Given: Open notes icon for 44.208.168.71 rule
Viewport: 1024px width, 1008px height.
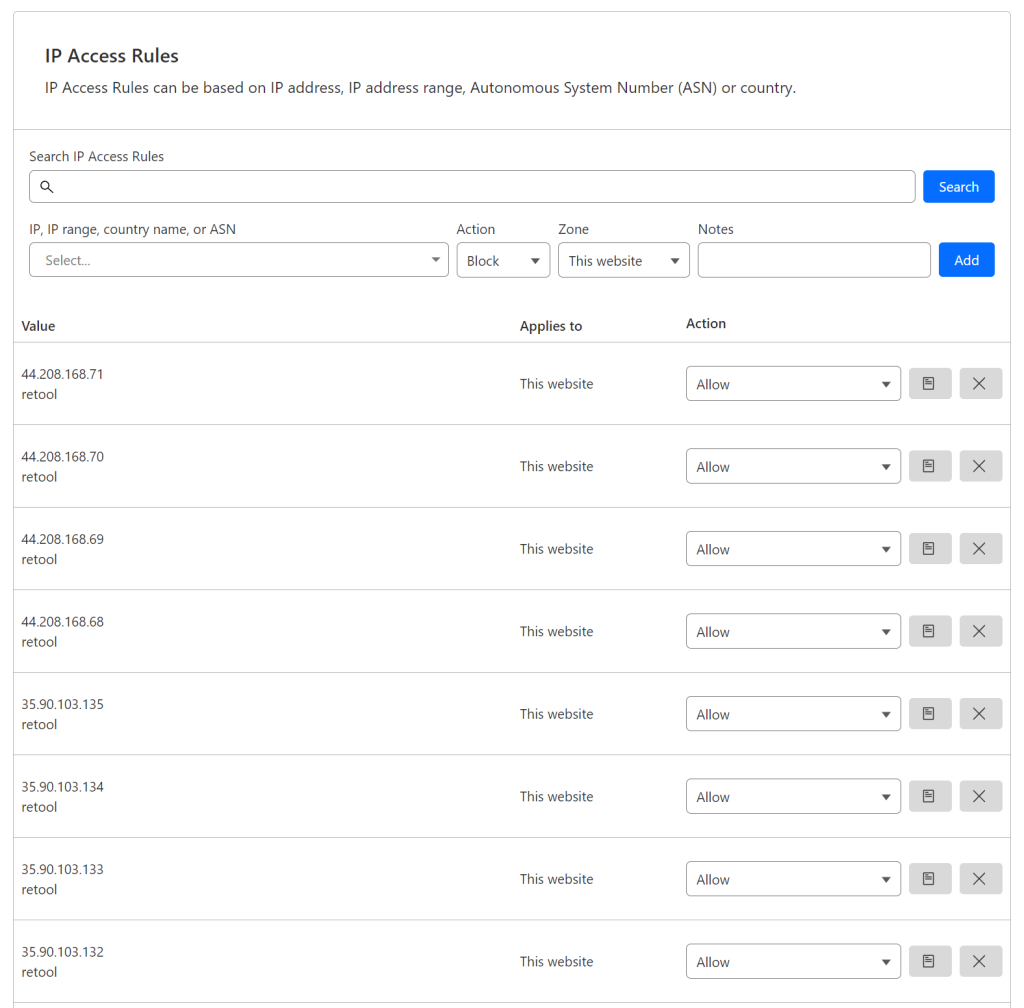Looking at the screenshot, I should tap(929, 383).
